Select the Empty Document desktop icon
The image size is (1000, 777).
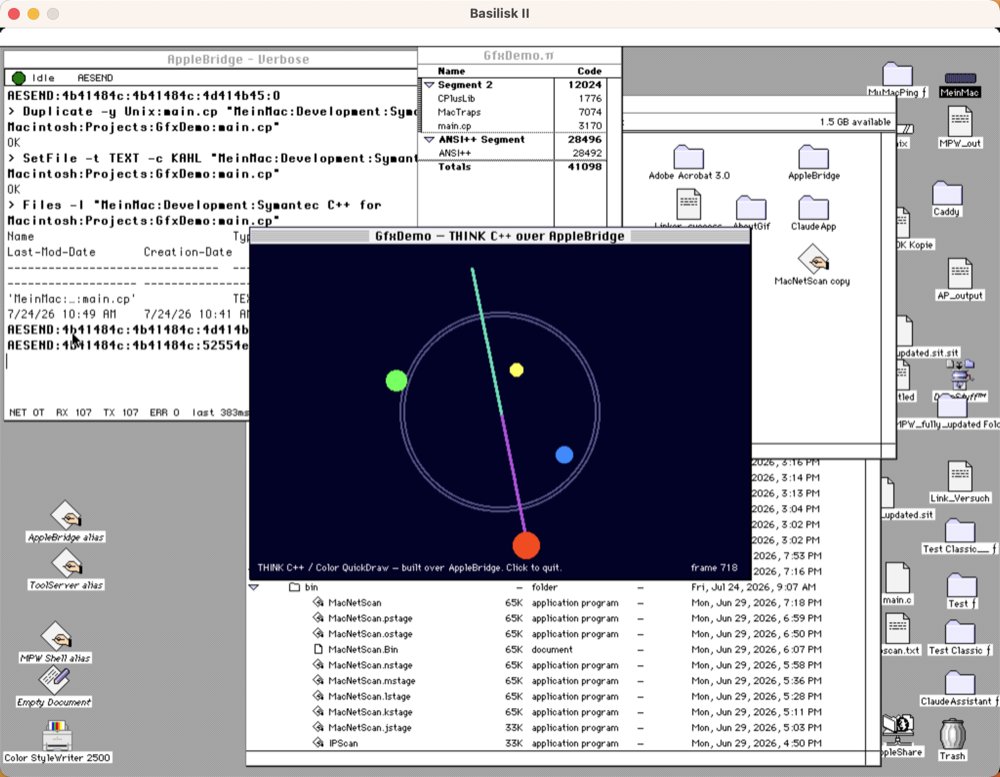(x=54, y=680)
